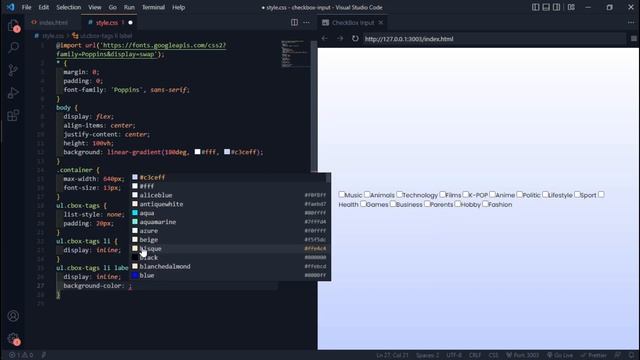Open More Actions for style.css editor group
The width and height of the screenshot is (640, 360).
pyautogui.click(x=306, y=22)
